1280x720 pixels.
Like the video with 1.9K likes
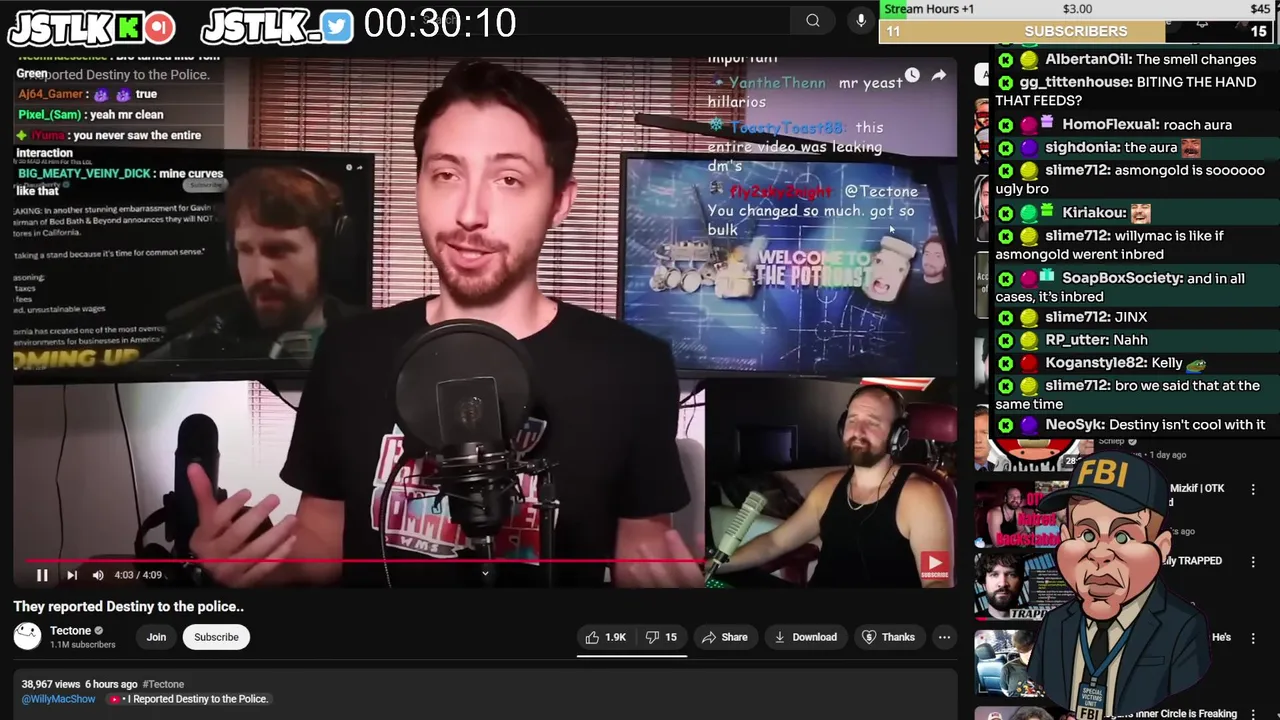(605, 637)
